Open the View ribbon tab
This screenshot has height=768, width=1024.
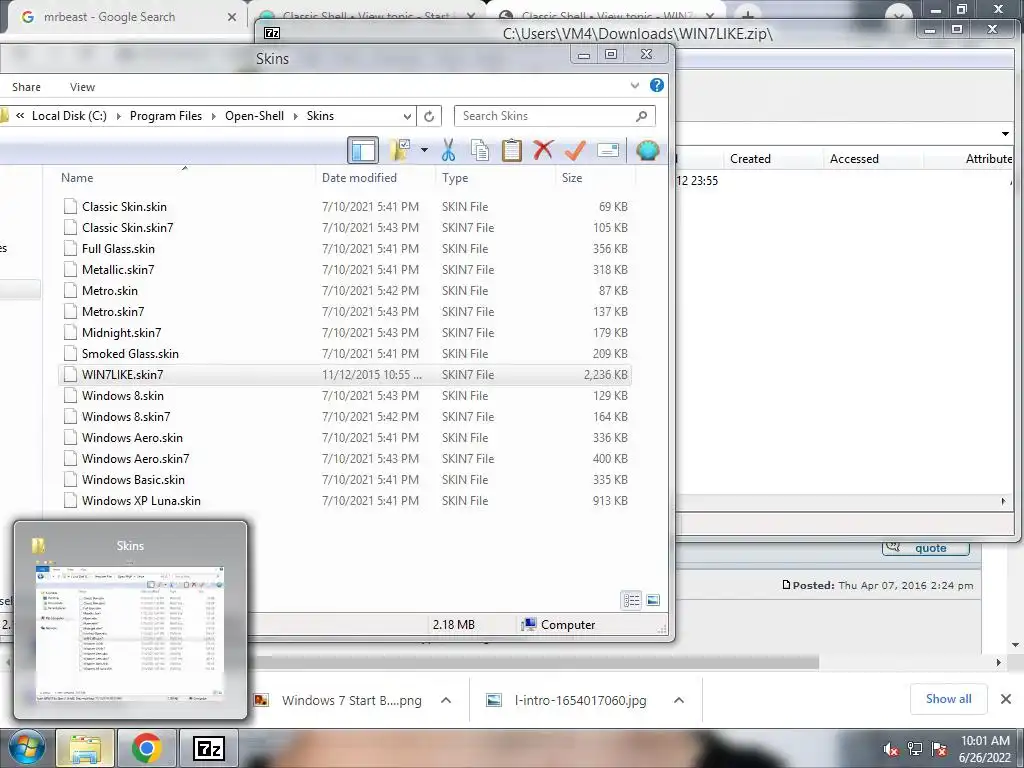82,87
